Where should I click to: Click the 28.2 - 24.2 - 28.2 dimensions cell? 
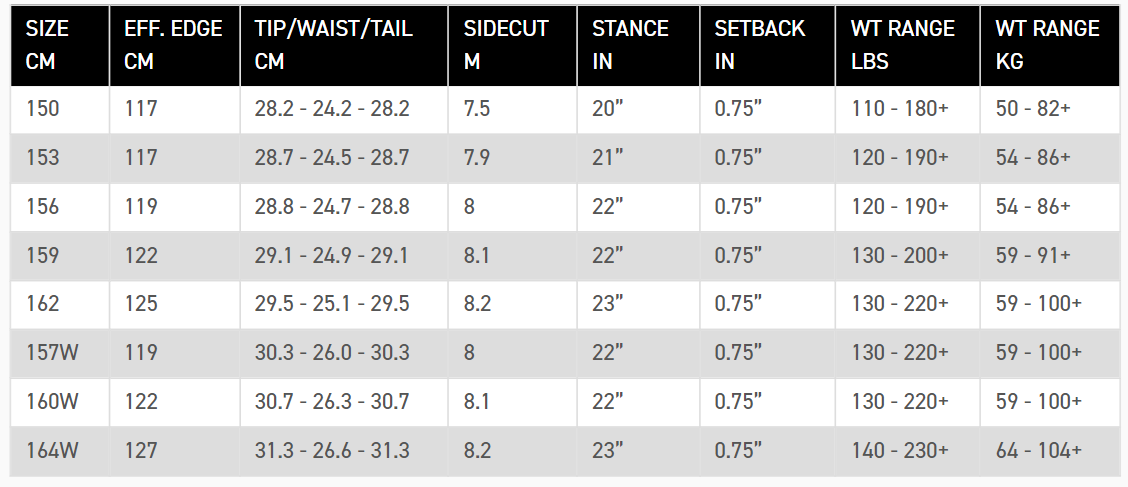(332, 109)
